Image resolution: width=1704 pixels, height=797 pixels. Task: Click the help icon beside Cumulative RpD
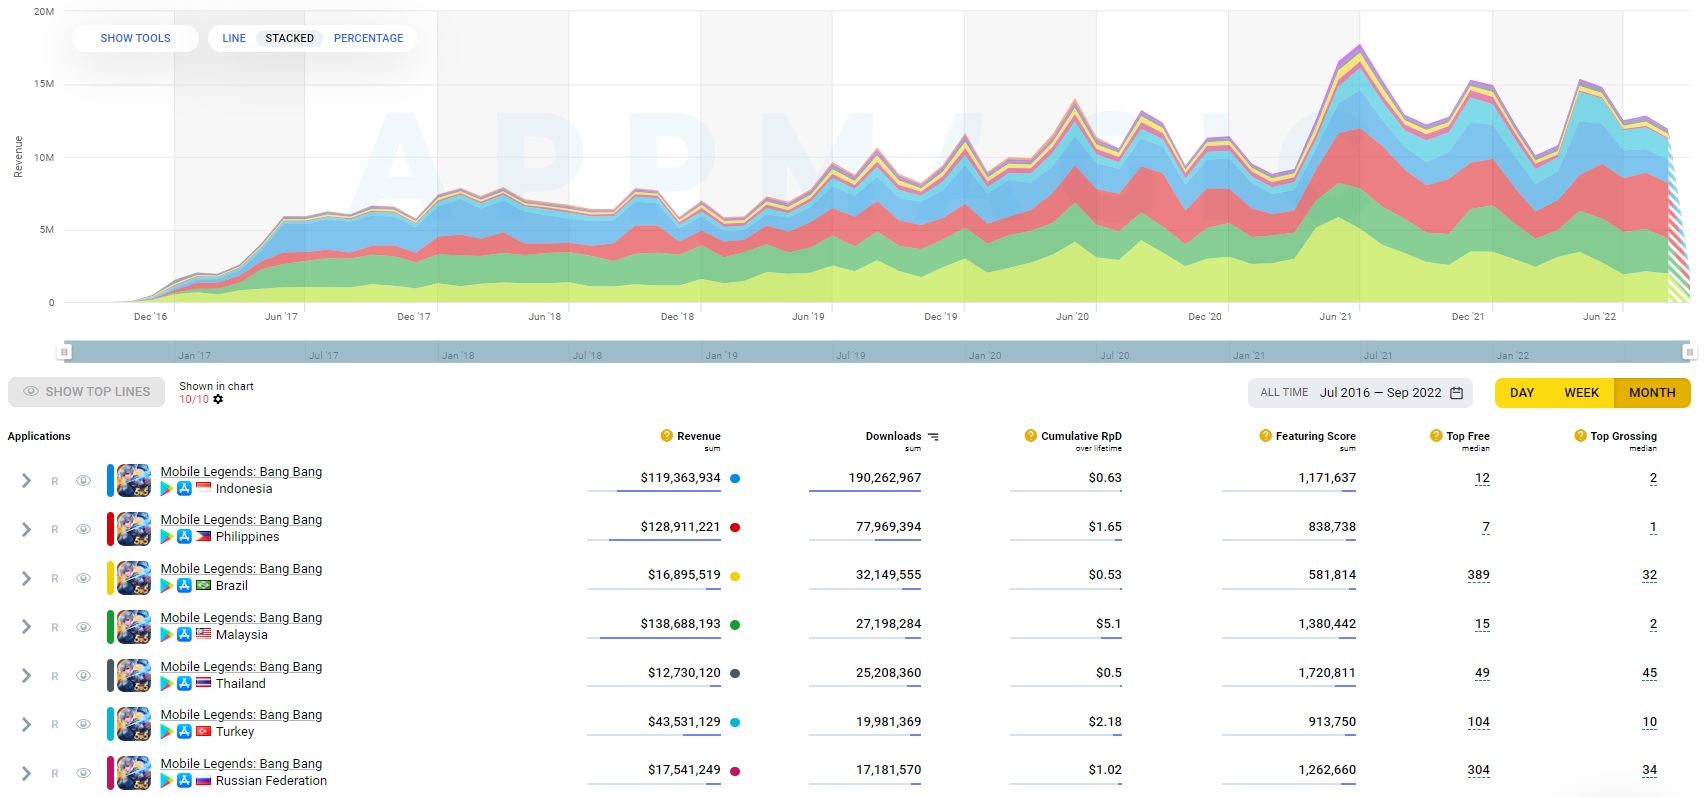[x=1031, y=436]
